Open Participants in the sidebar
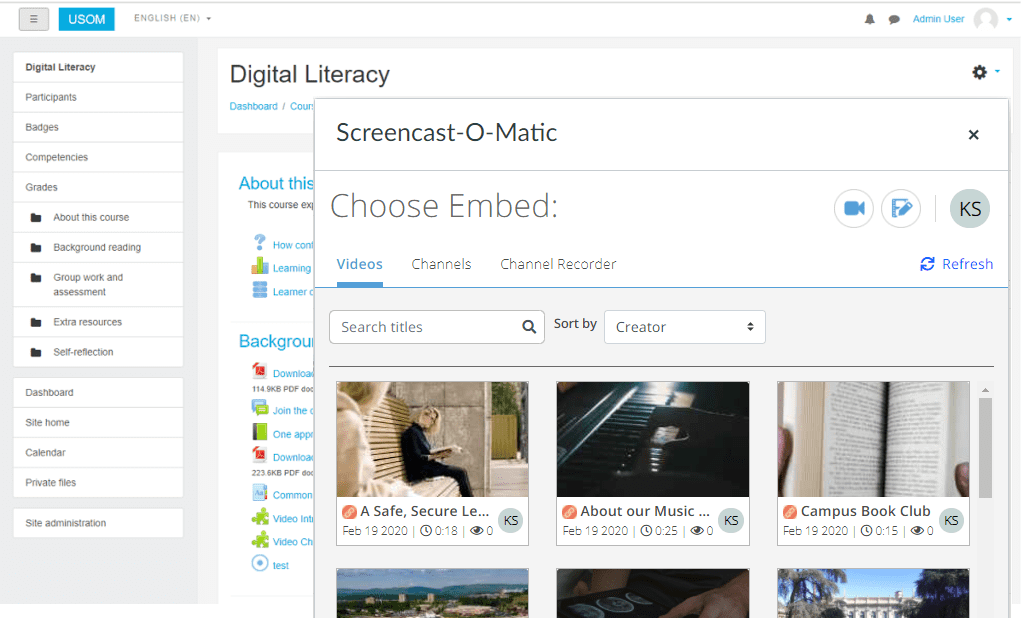Viewport: 1024px width, 618px height. (x=98, y=97)
